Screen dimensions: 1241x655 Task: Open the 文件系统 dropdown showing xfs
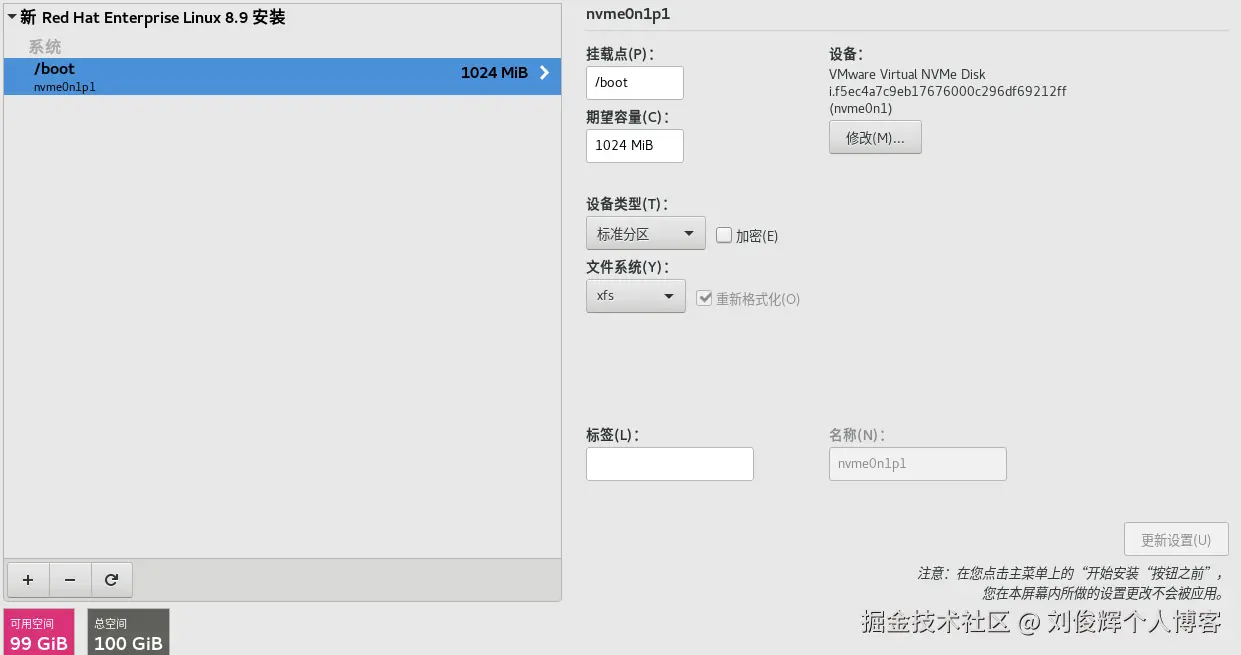636,296
